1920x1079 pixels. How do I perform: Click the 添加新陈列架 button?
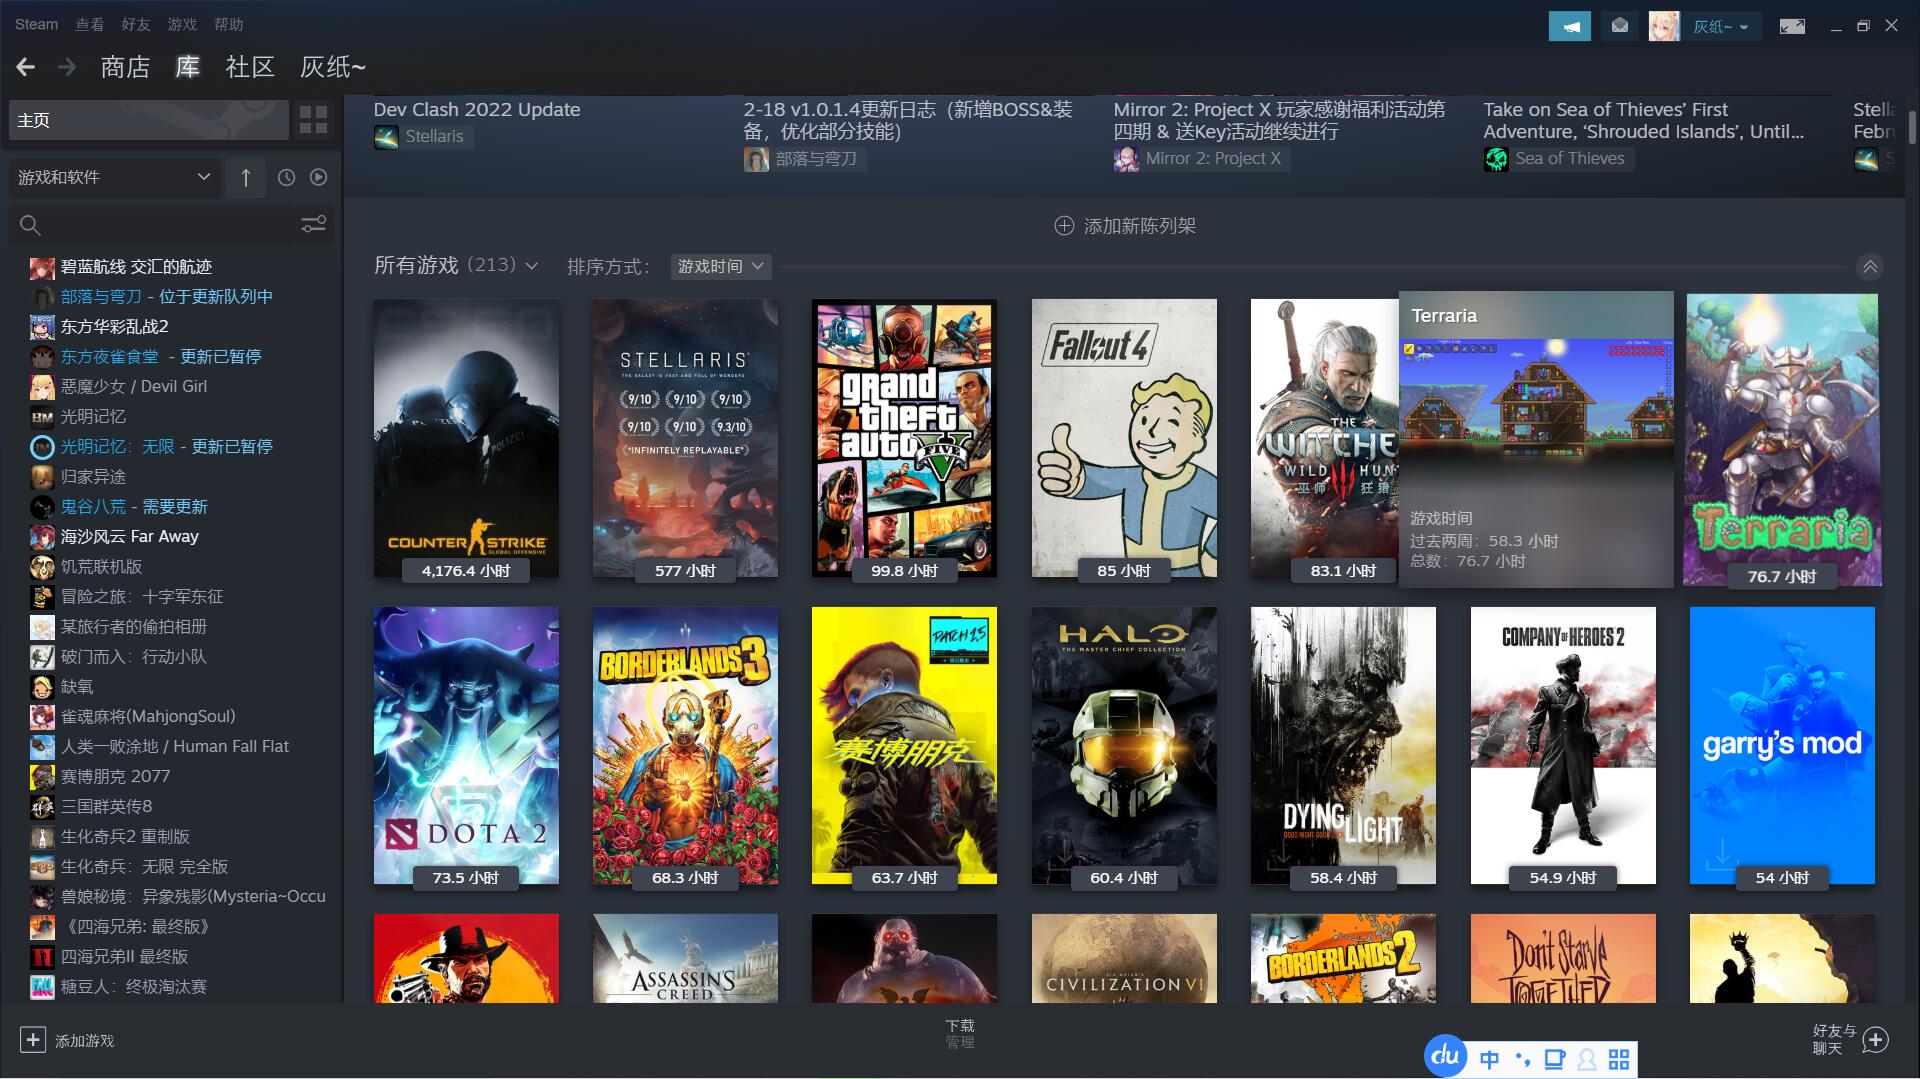click(1125, 226)
